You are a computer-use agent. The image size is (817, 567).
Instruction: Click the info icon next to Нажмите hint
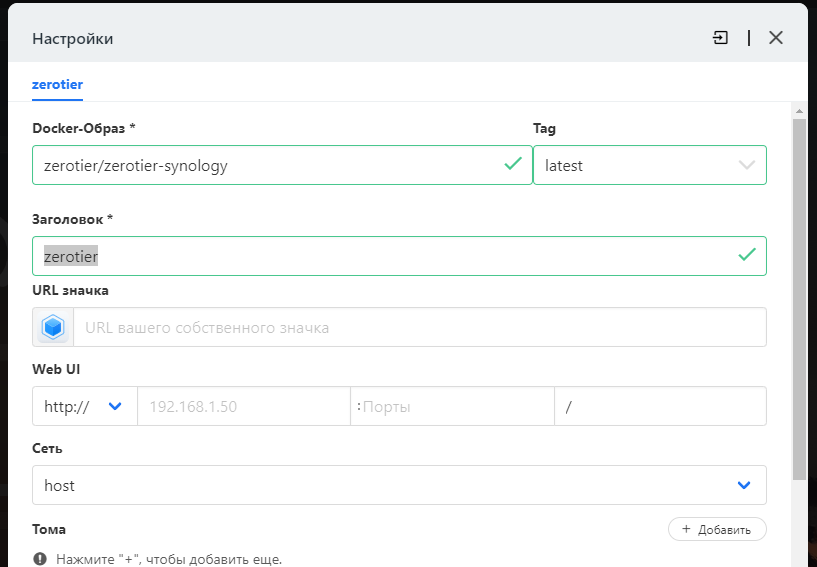[40, 559]
